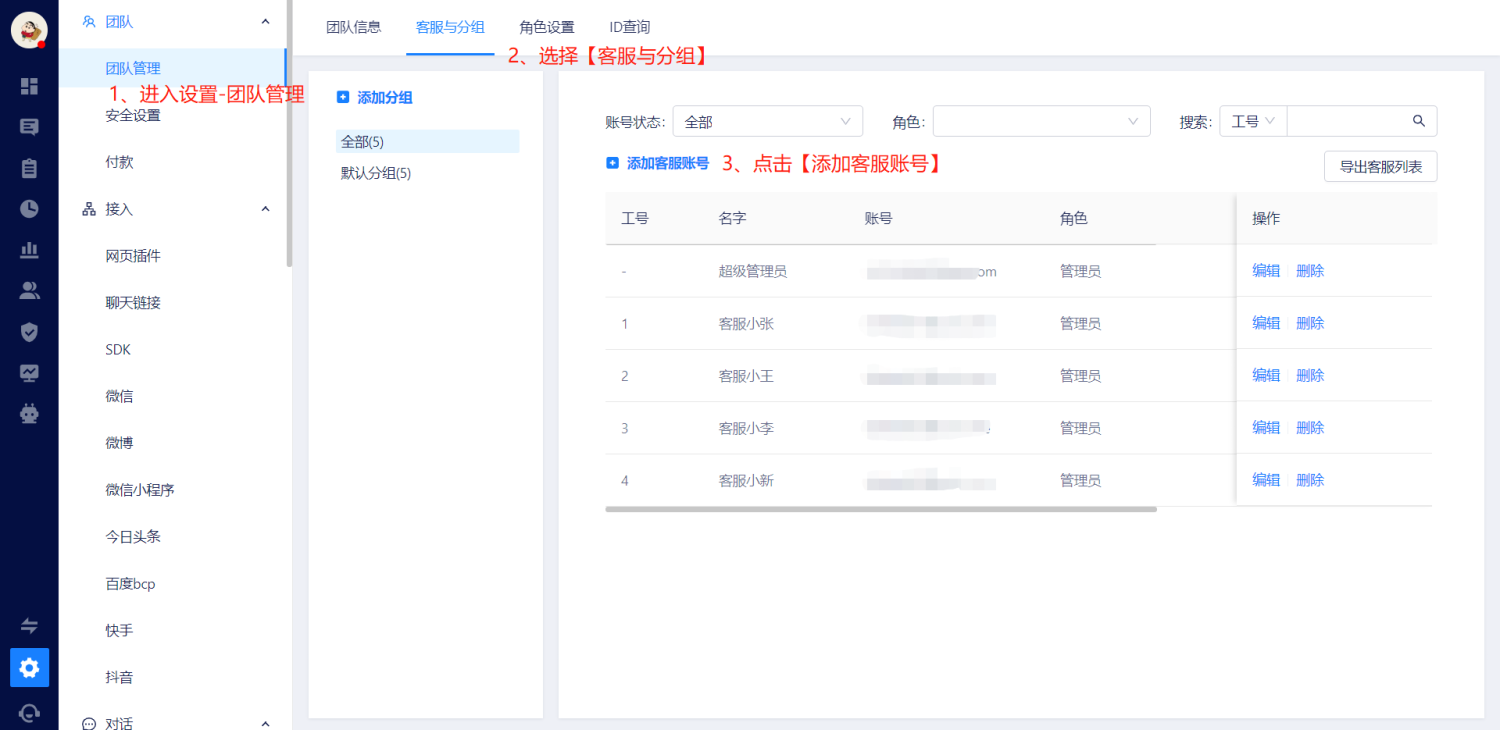Open the clipboard tickets icon
Image resolution: width=1500 pixels, height=730 pixels.
pos(29,168)
